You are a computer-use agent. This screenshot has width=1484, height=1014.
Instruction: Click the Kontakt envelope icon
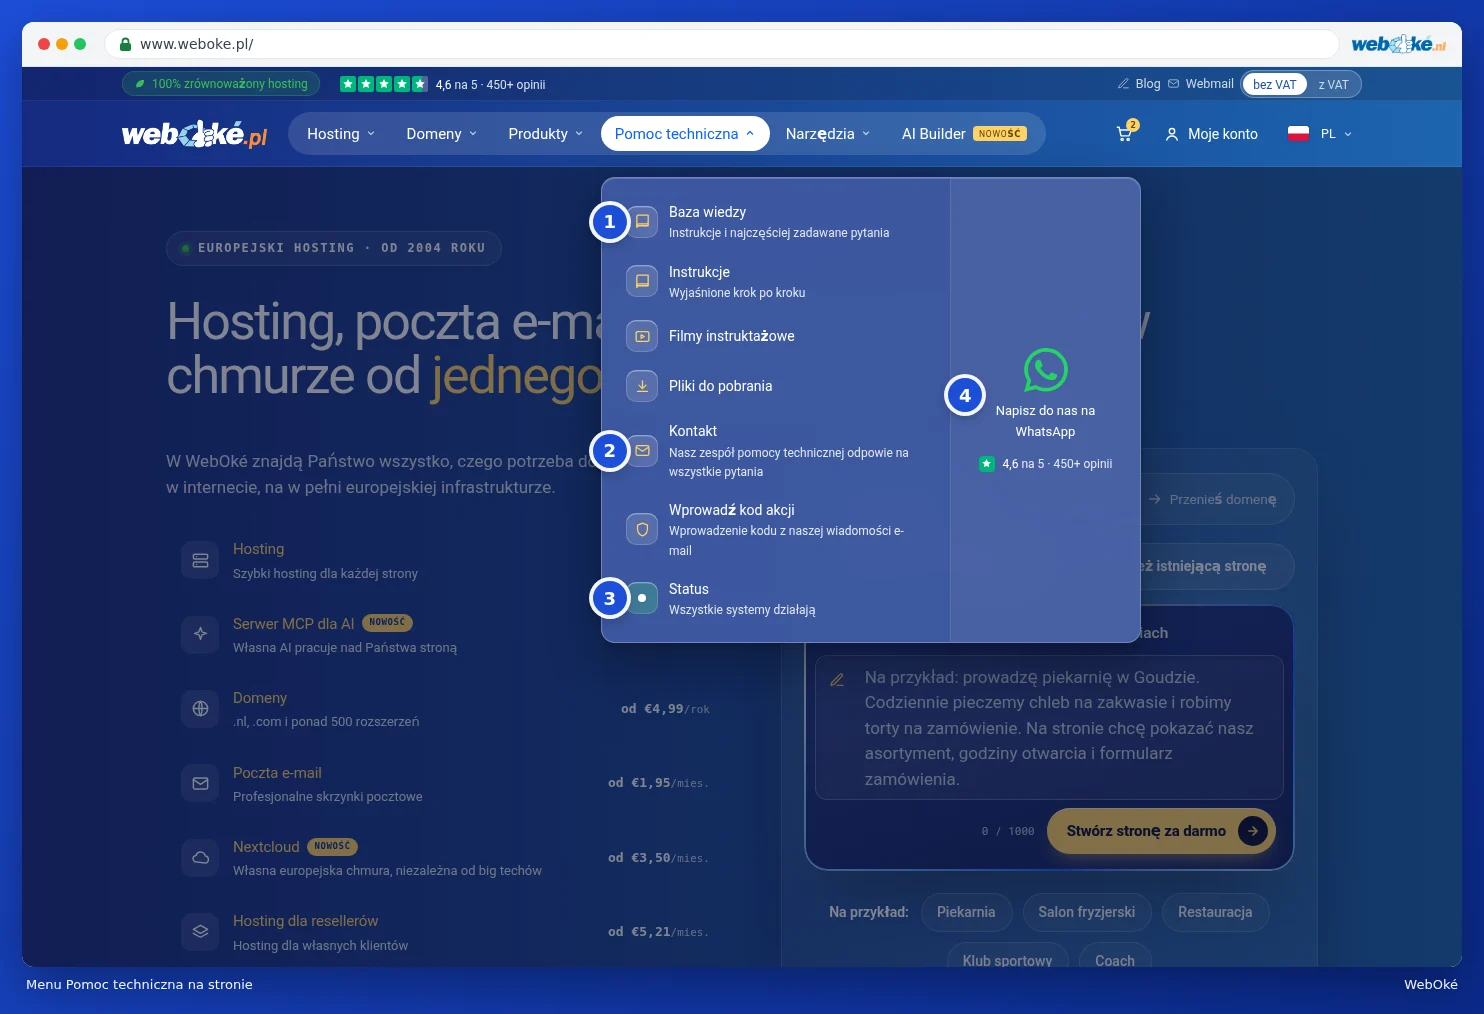coord(642,450)
